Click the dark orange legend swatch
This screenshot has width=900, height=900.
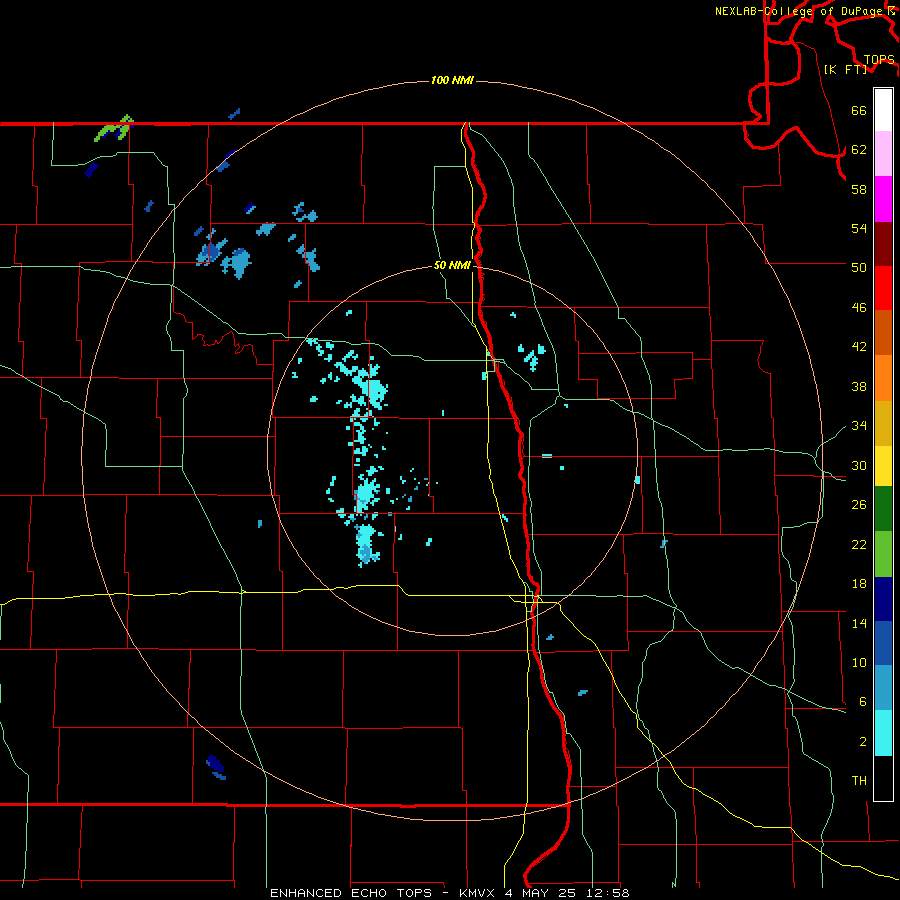tap(883, 332)
